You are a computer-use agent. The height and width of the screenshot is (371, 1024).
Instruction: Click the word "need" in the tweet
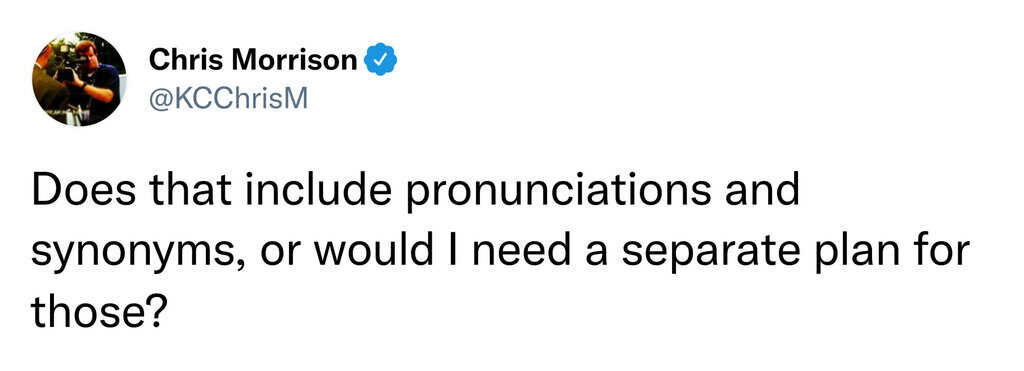point(521,251)
